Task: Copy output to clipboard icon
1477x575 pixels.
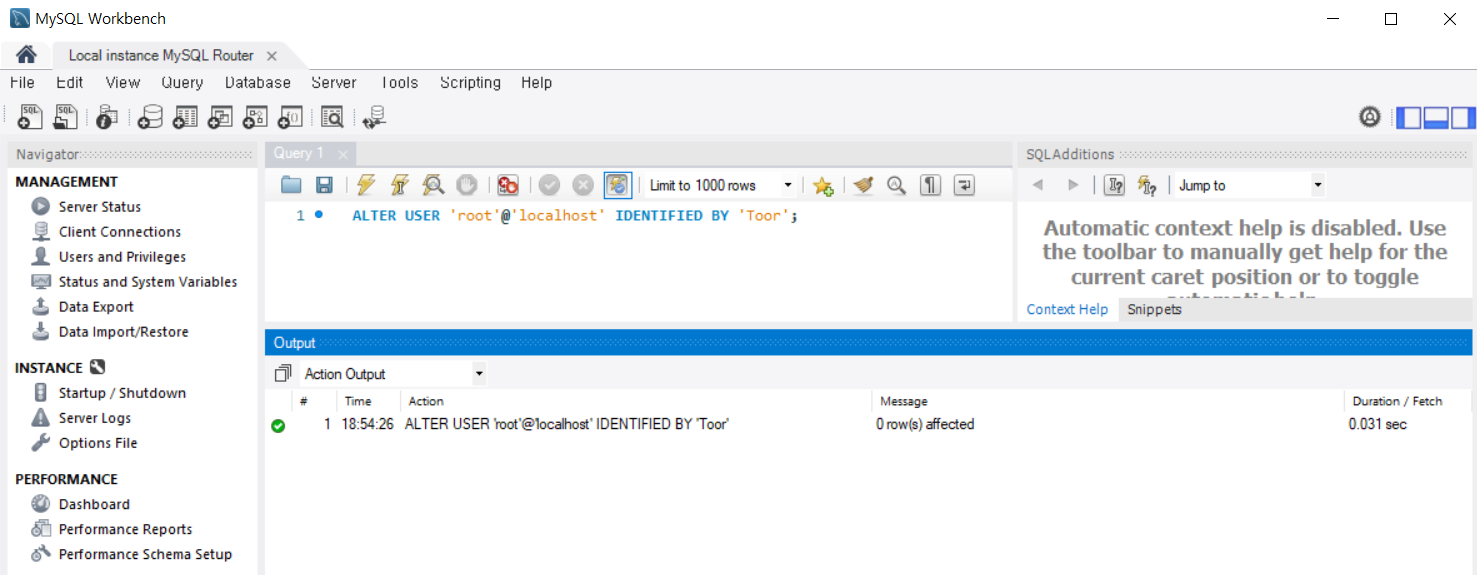Action: tap(283, 374)
